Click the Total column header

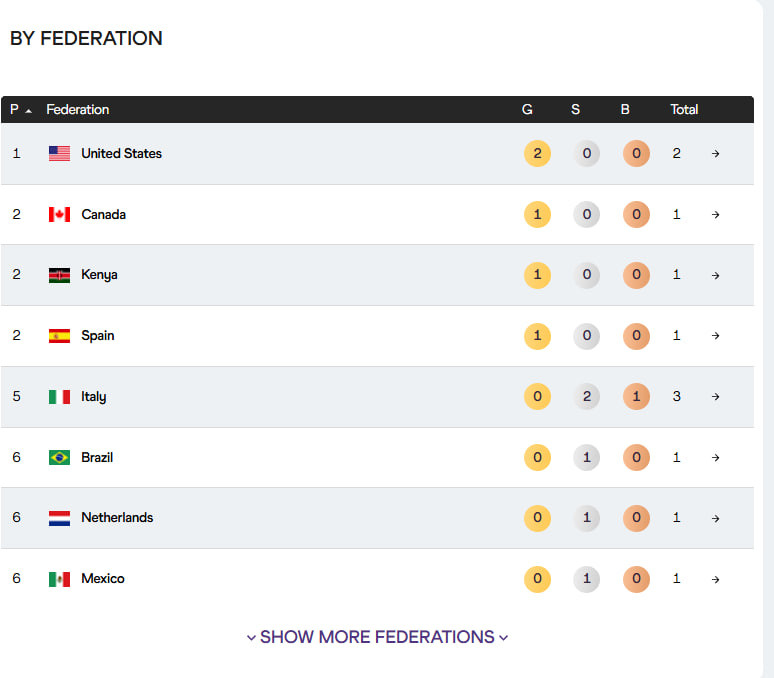coord(684,110)
